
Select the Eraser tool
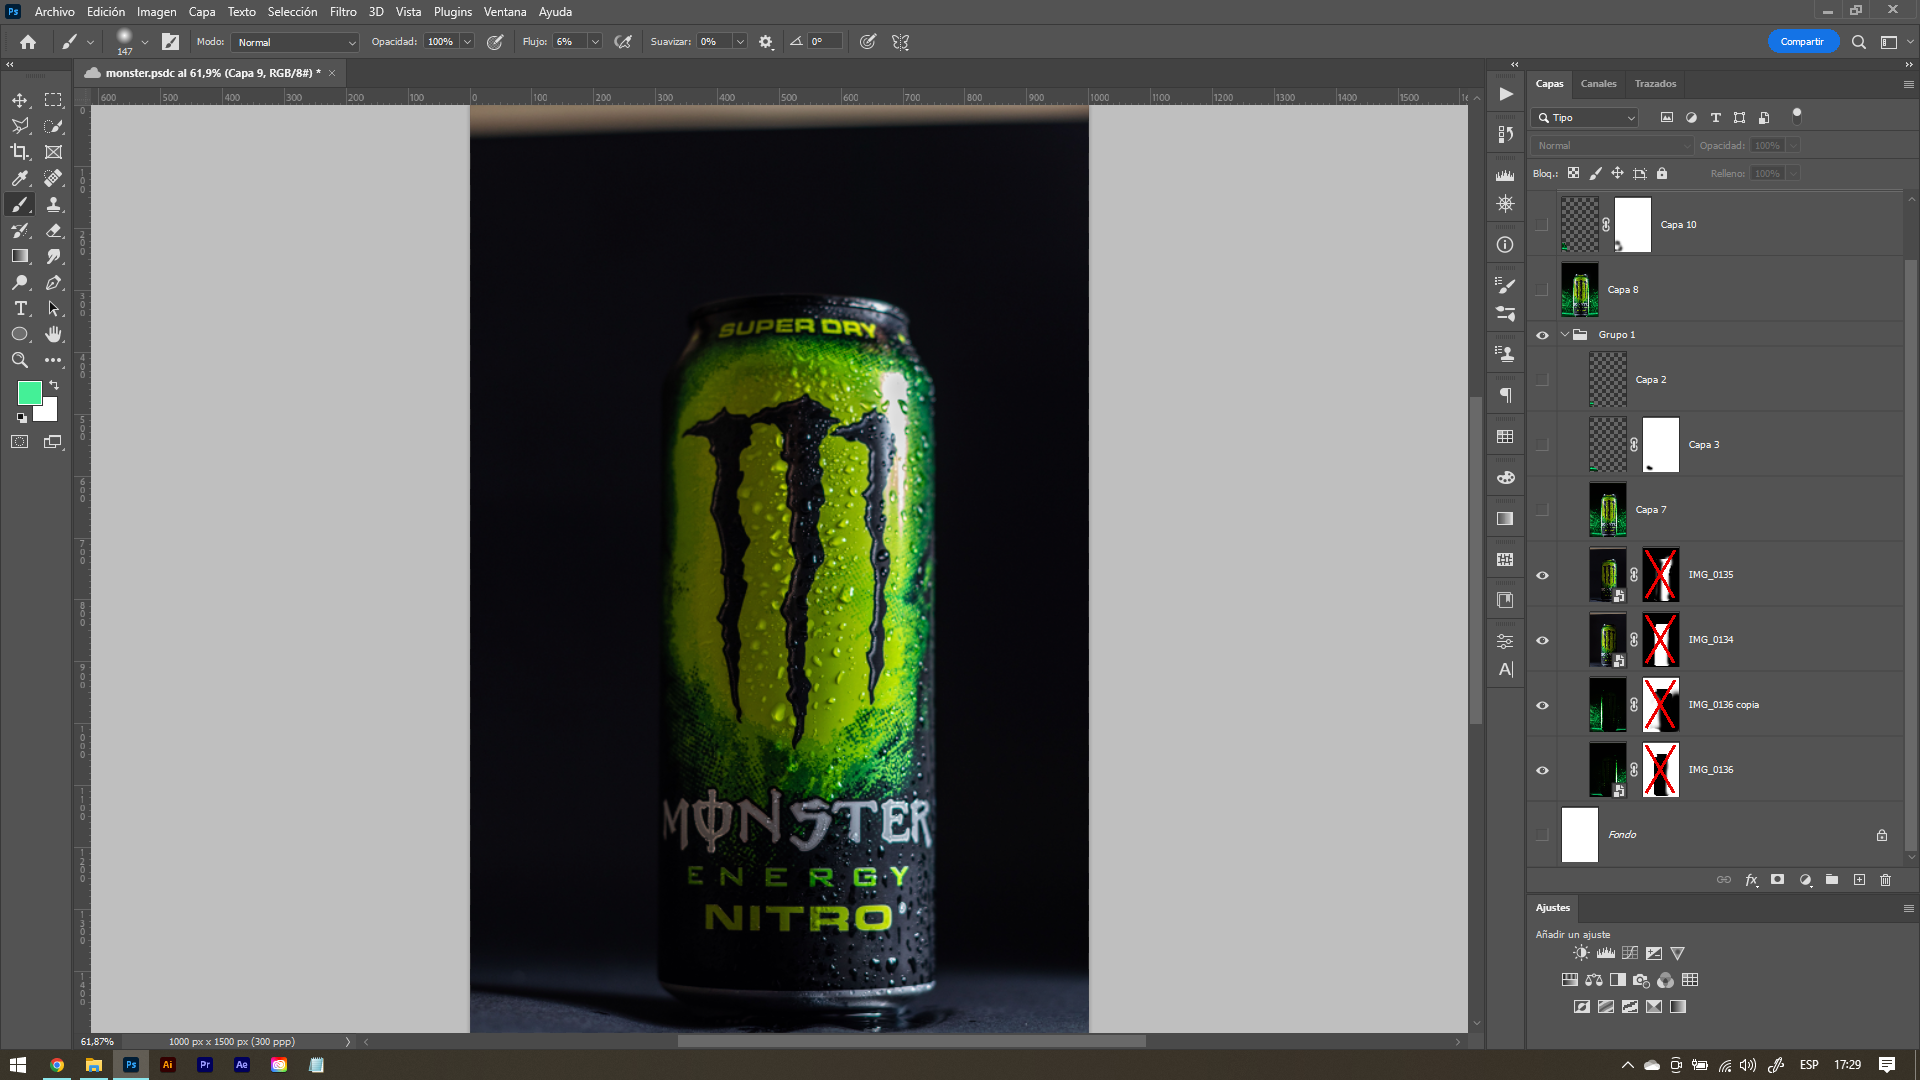pyautogui.click(x=54, y=230)
